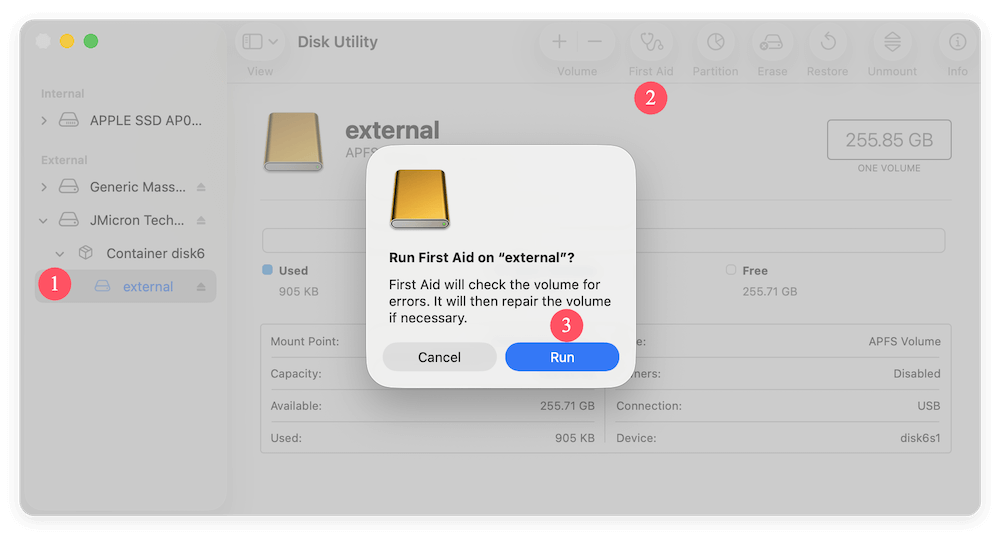Click the 255.85 GB capacity box
Viewport: 1000px width, 535px height.
(x=889, y=140)
